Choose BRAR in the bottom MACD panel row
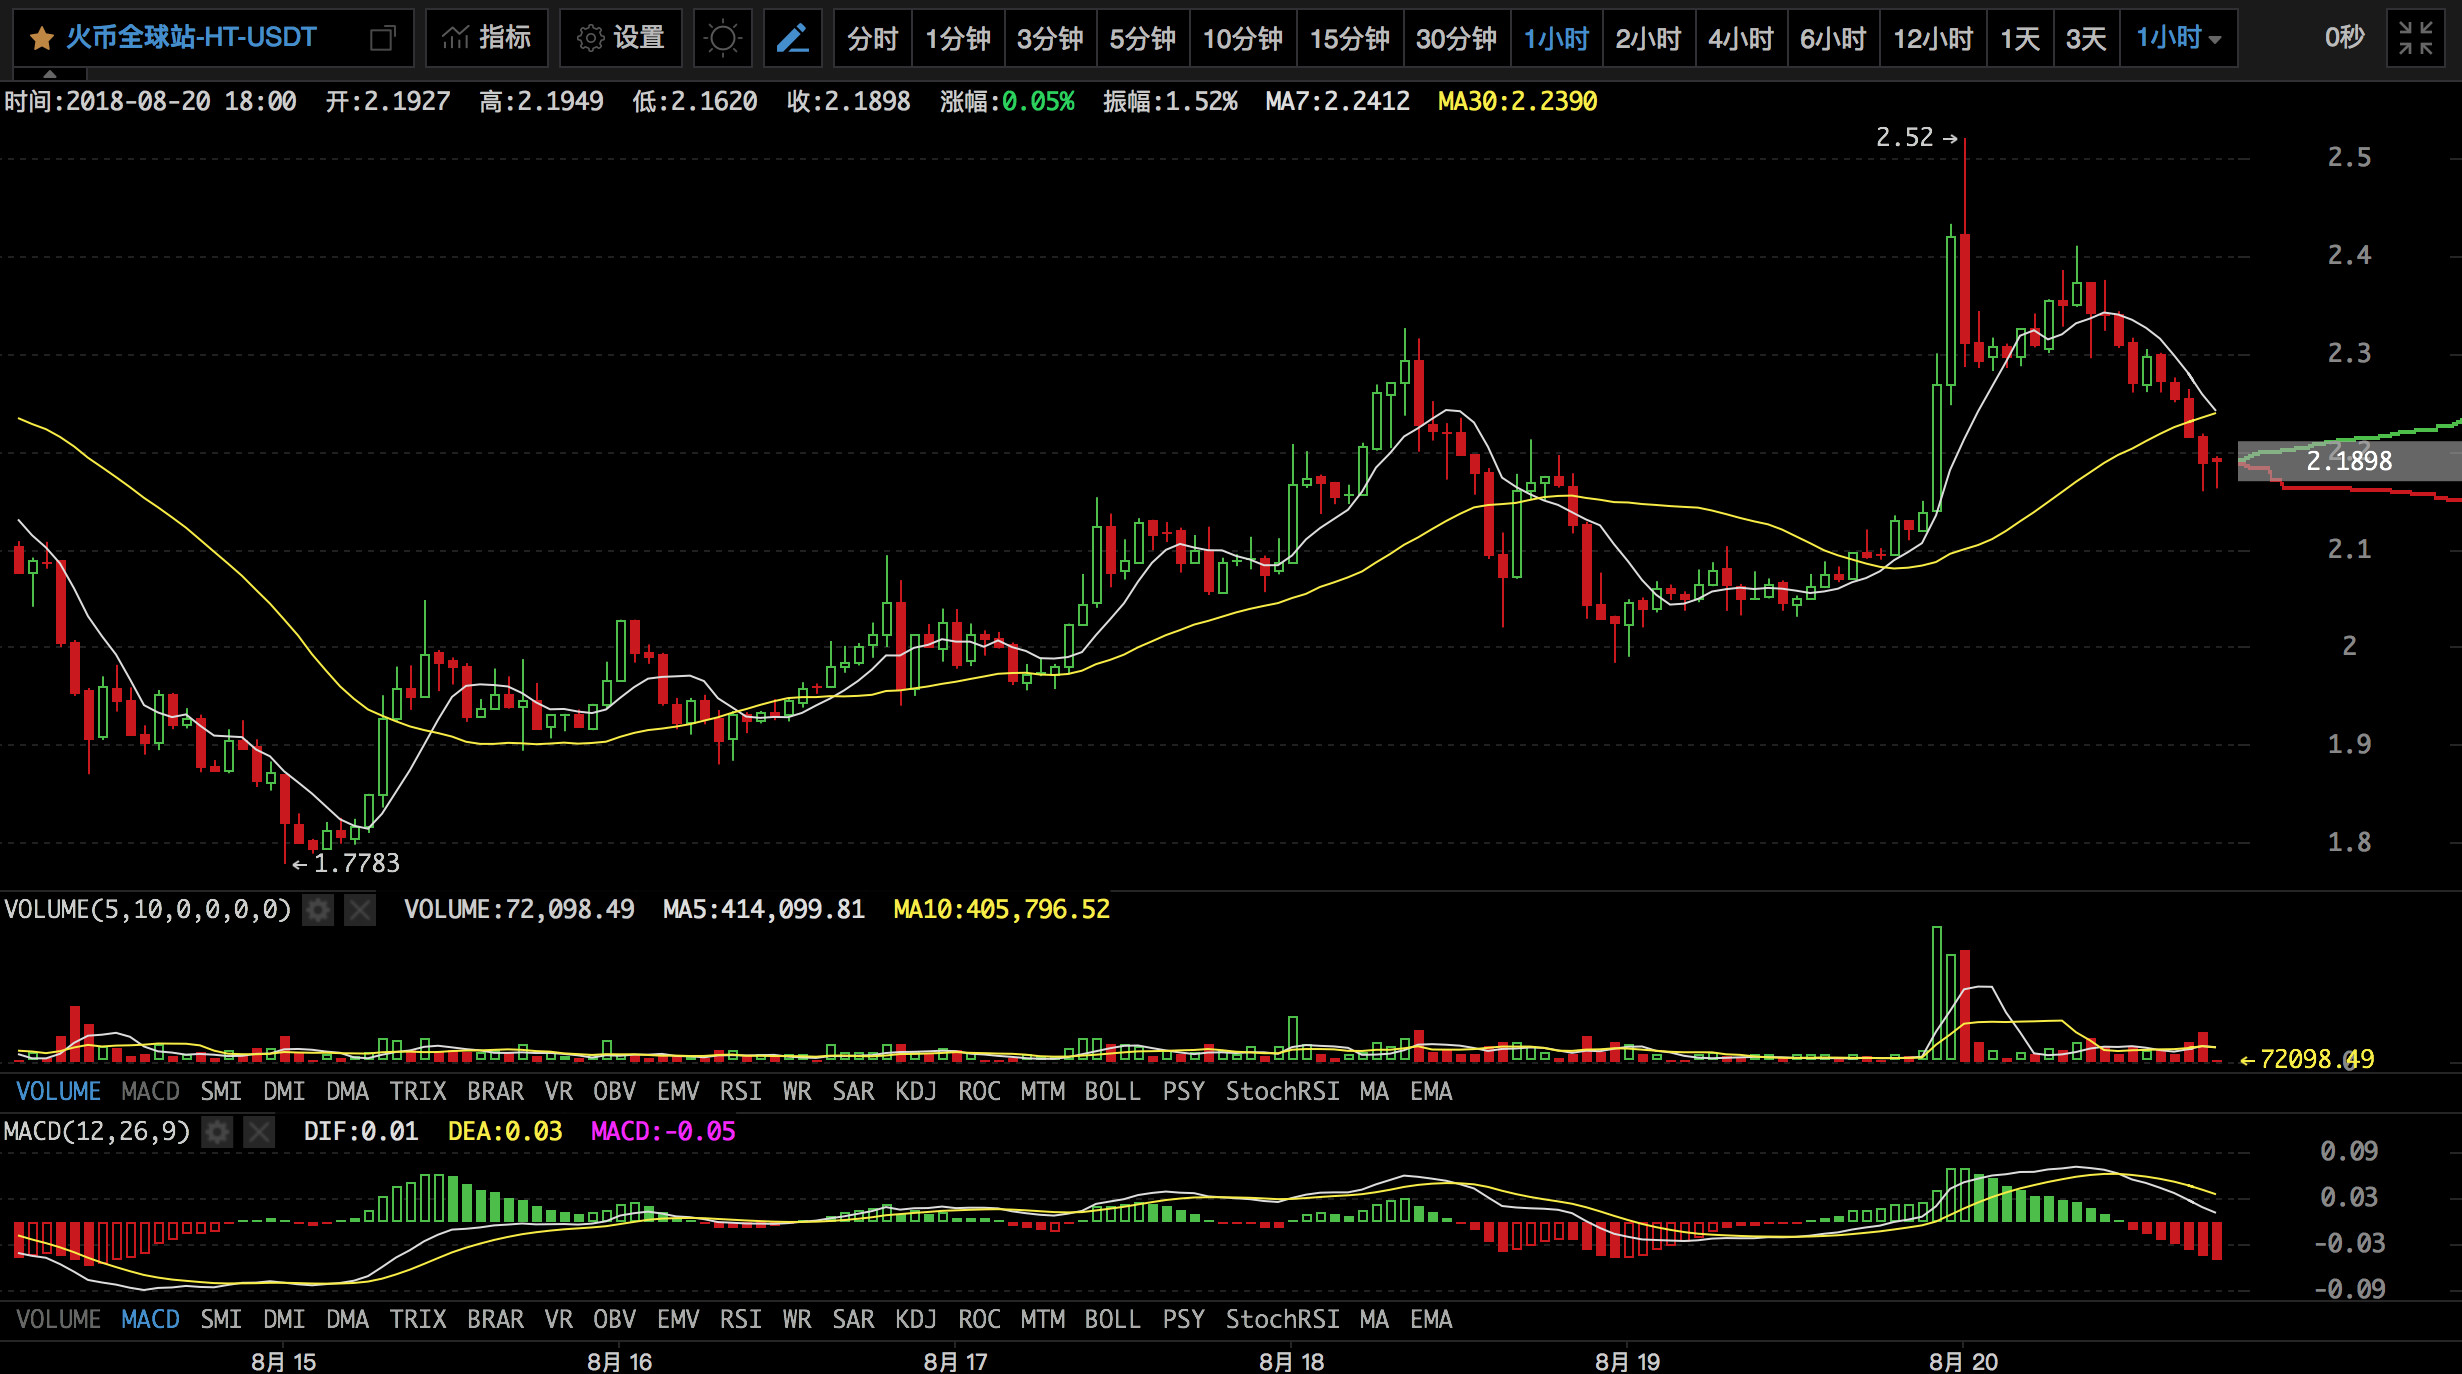Image resolution: width=2462 pixels, height=1374 pixels. coord(495,1319)
